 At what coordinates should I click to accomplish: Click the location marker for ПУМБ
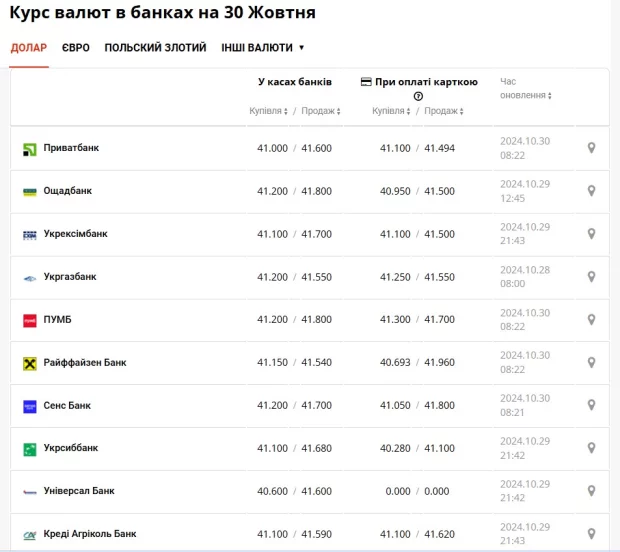pyautogui.click(x=591, y=320)
